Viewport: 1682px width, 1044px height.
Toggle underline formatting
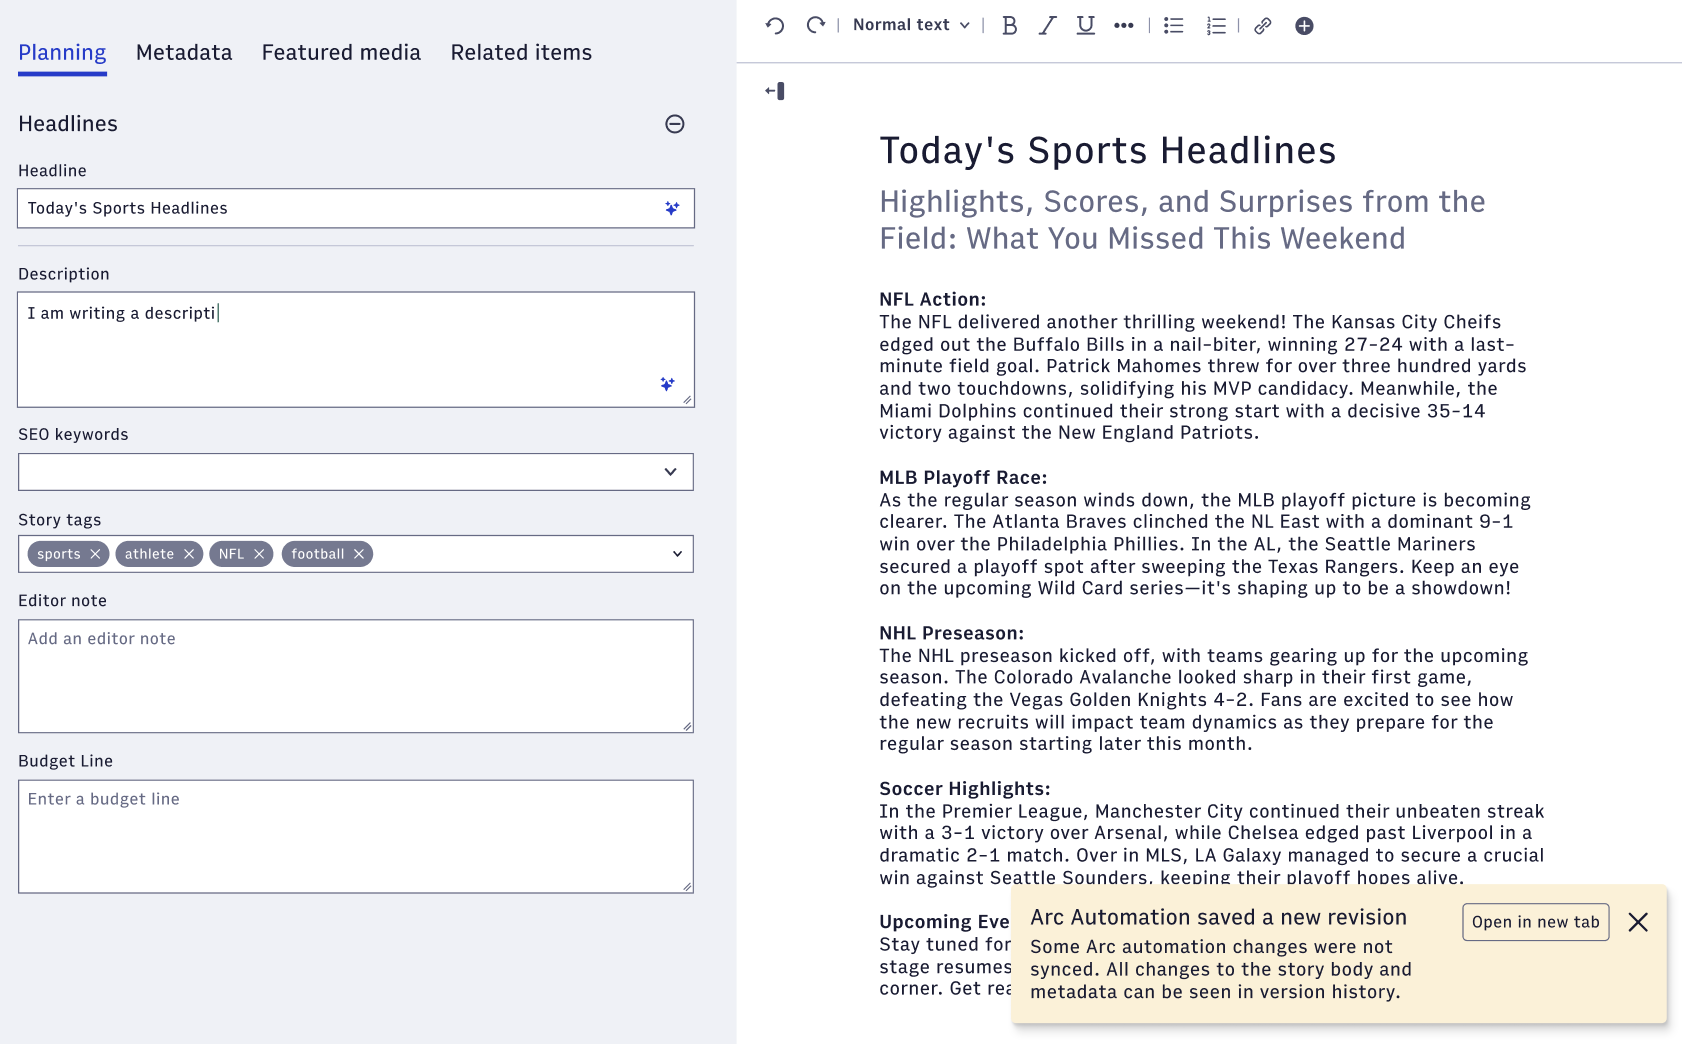point(1085,26)
